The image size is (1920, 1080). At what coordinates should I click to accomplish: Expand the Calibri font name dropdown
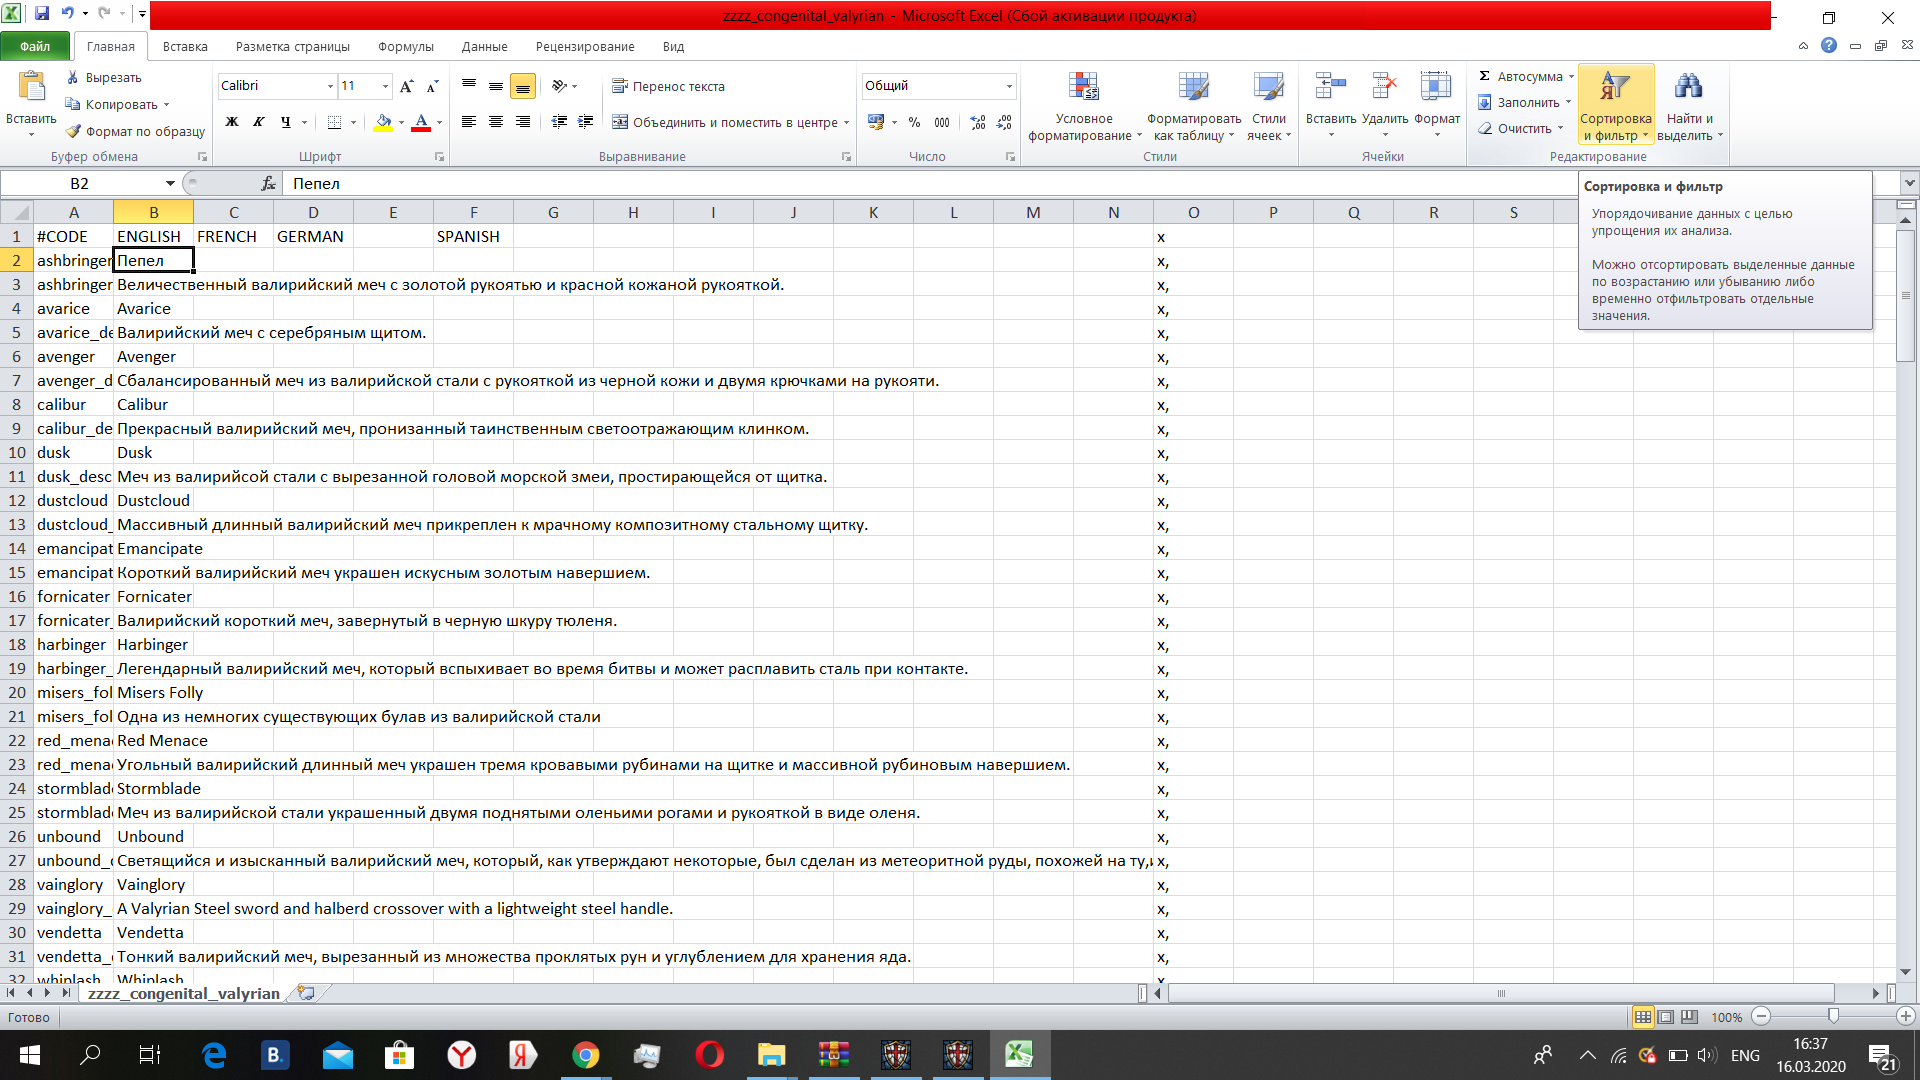[330, 86]
